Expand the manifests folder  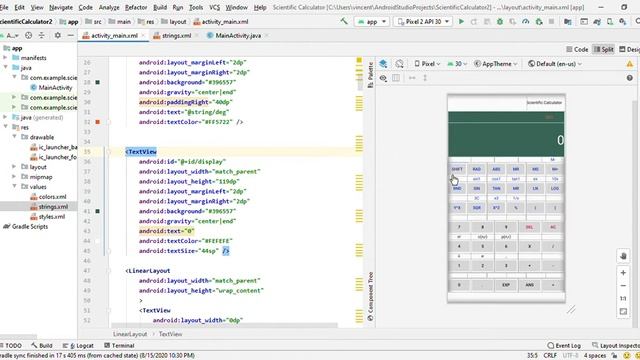5,58
